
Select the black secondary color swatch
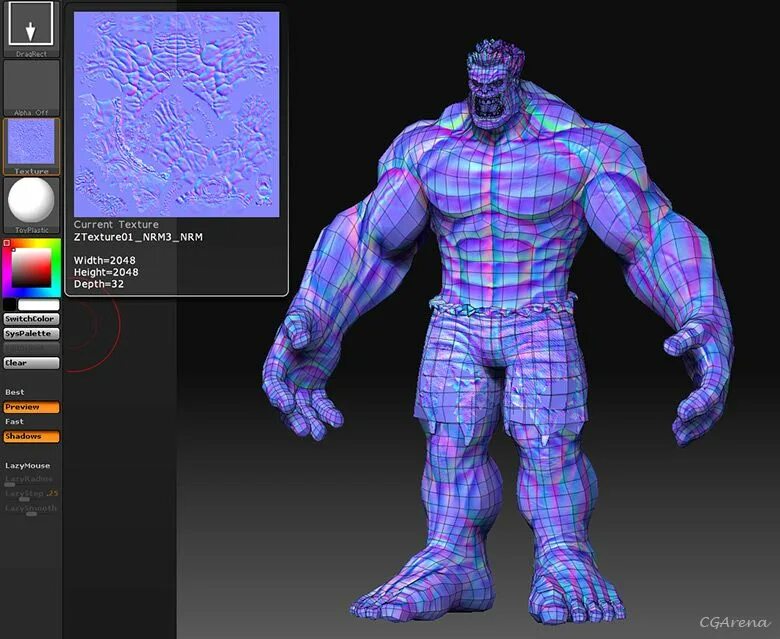[10, 304]
